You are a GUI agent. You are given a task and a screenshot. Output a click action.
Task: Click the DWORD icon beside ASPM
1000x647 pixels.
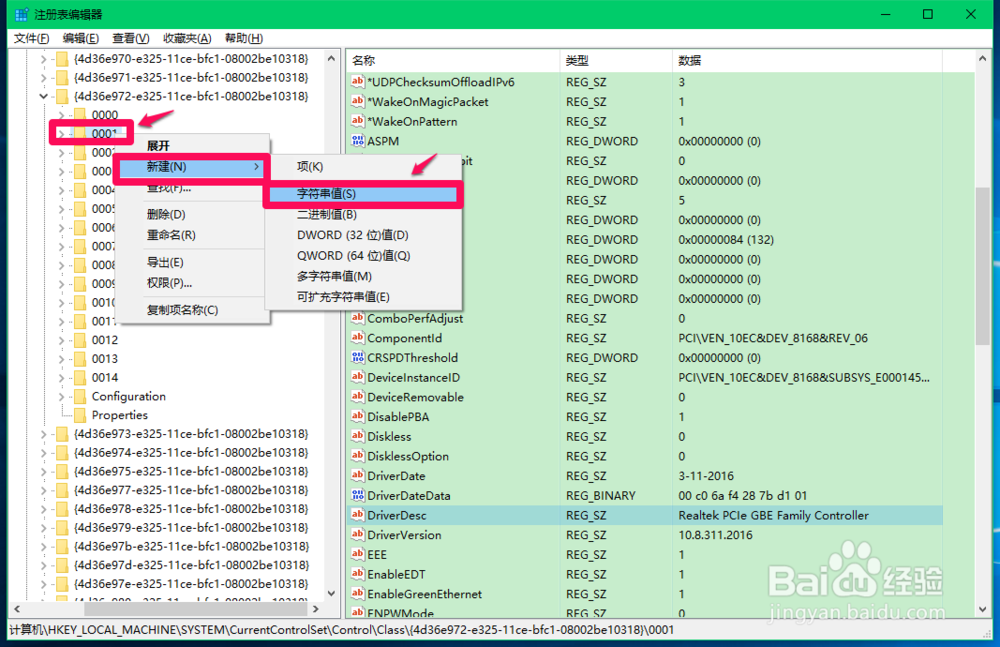click(358, 141)
